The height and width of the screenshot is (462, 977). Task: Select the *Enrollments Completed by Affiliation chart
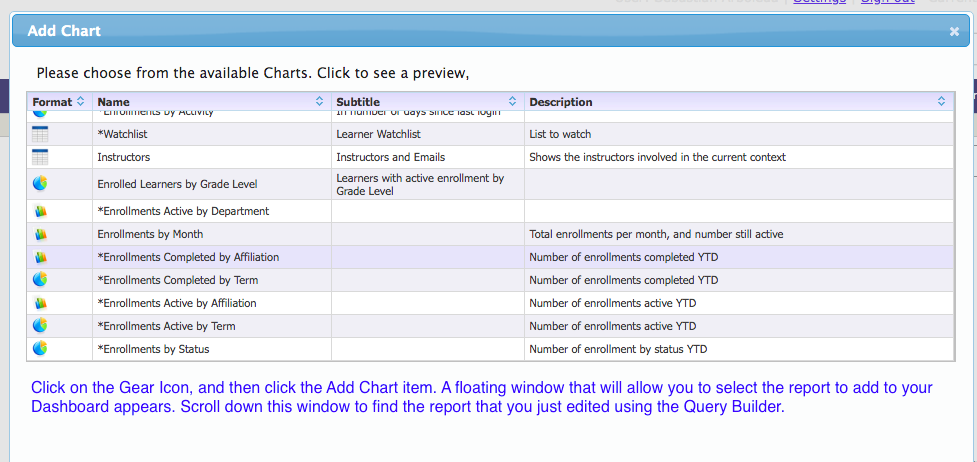188,257
